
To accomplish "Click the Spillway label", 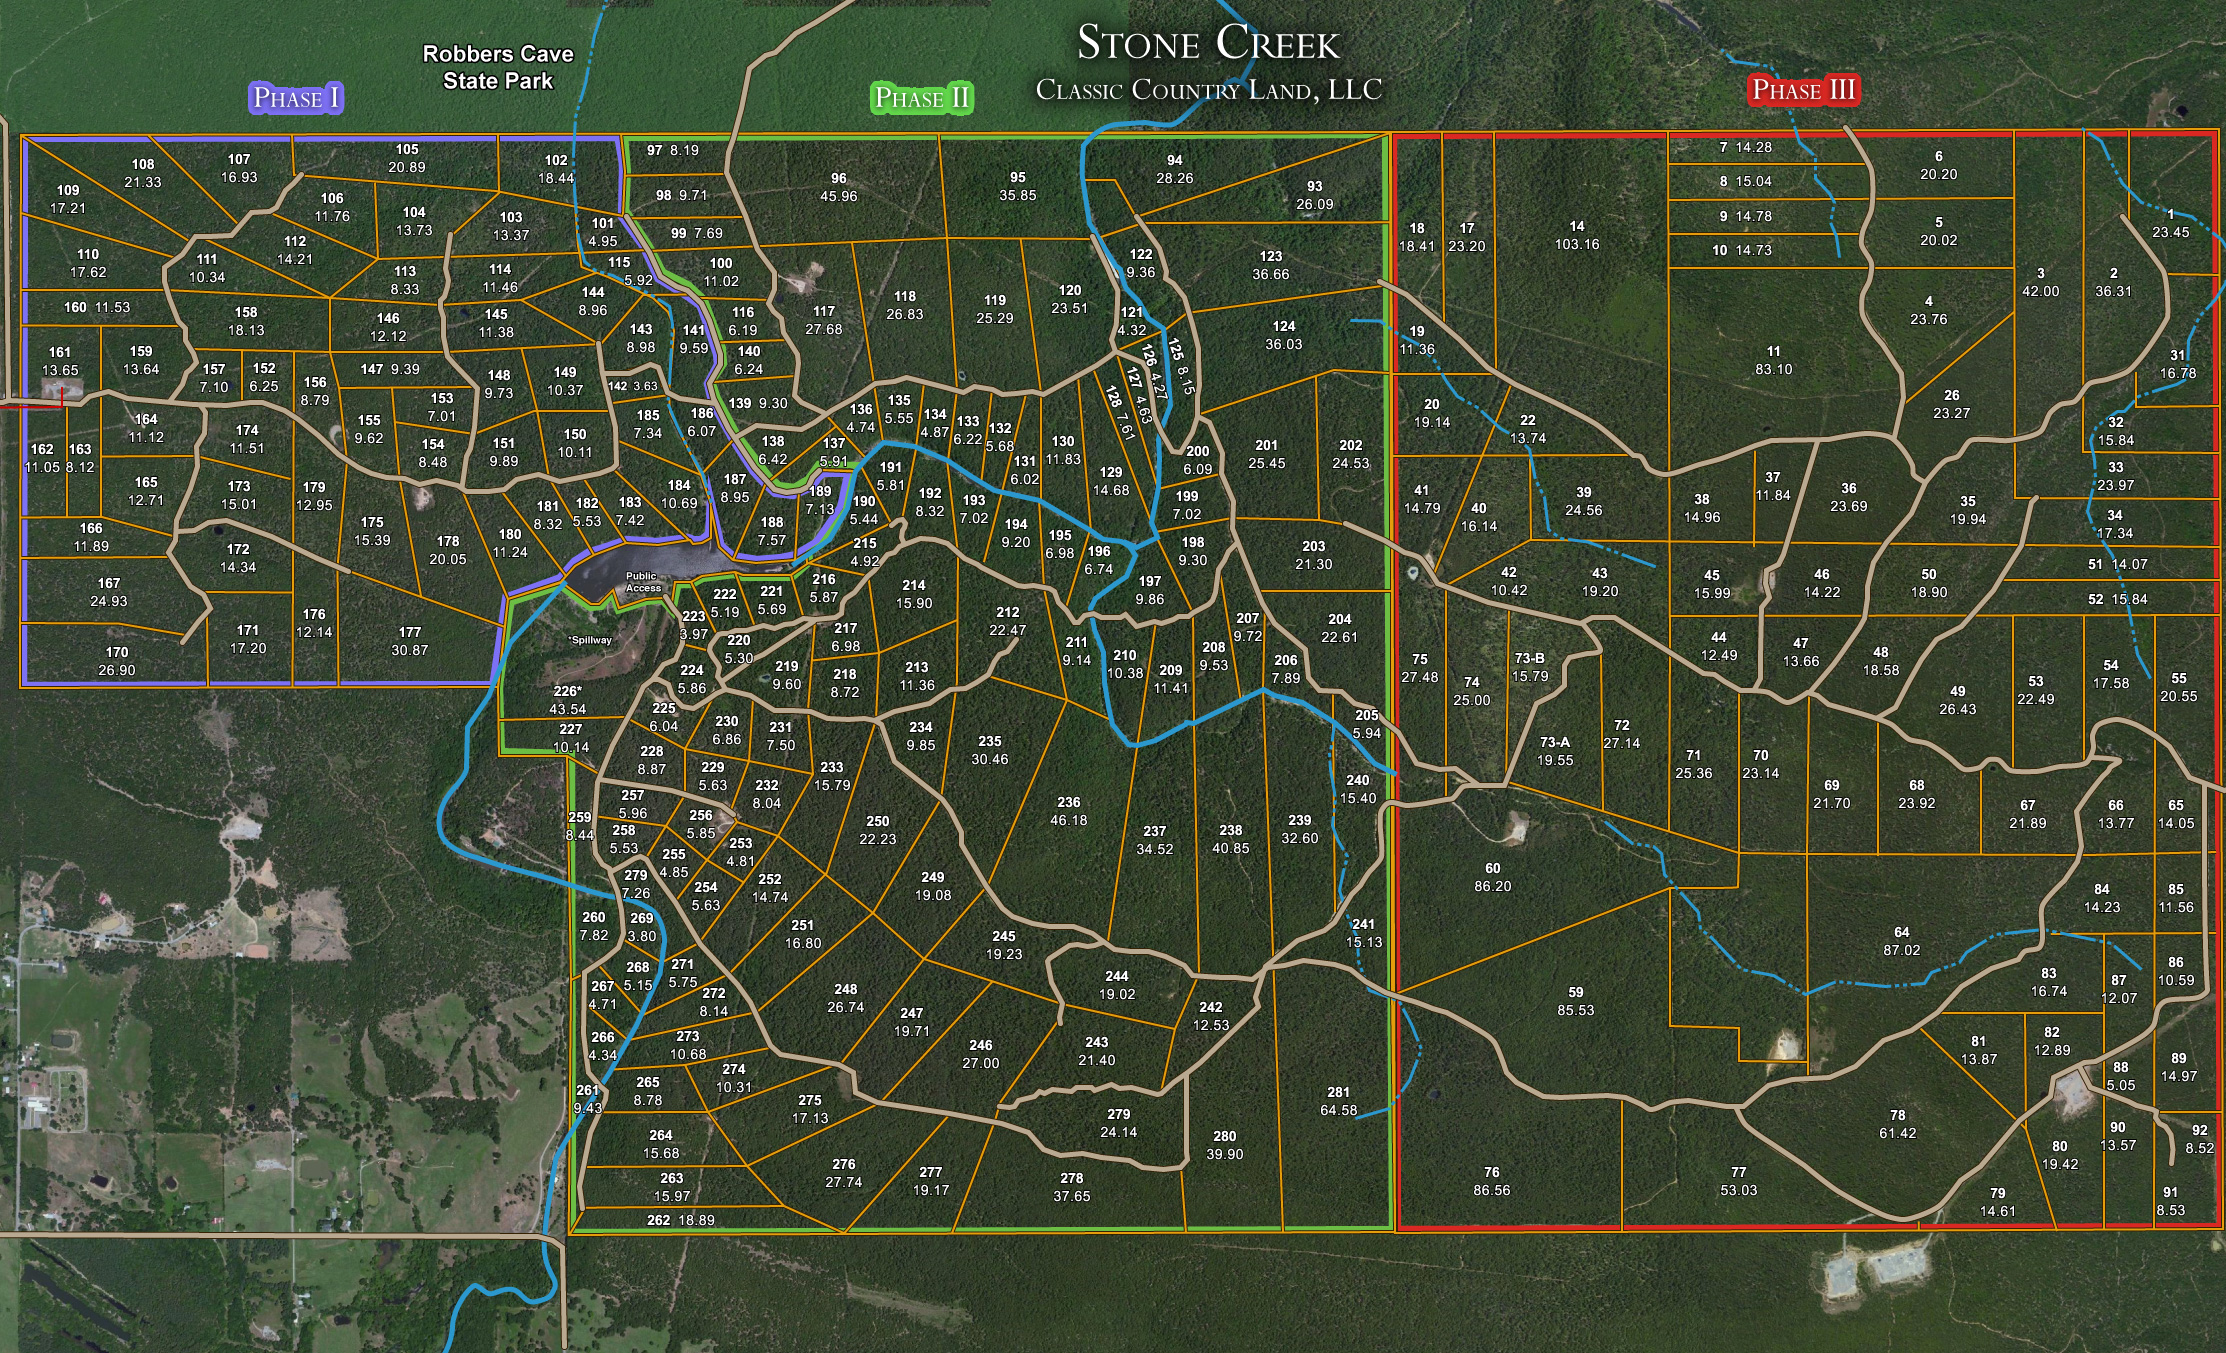I will coord(591,640).
